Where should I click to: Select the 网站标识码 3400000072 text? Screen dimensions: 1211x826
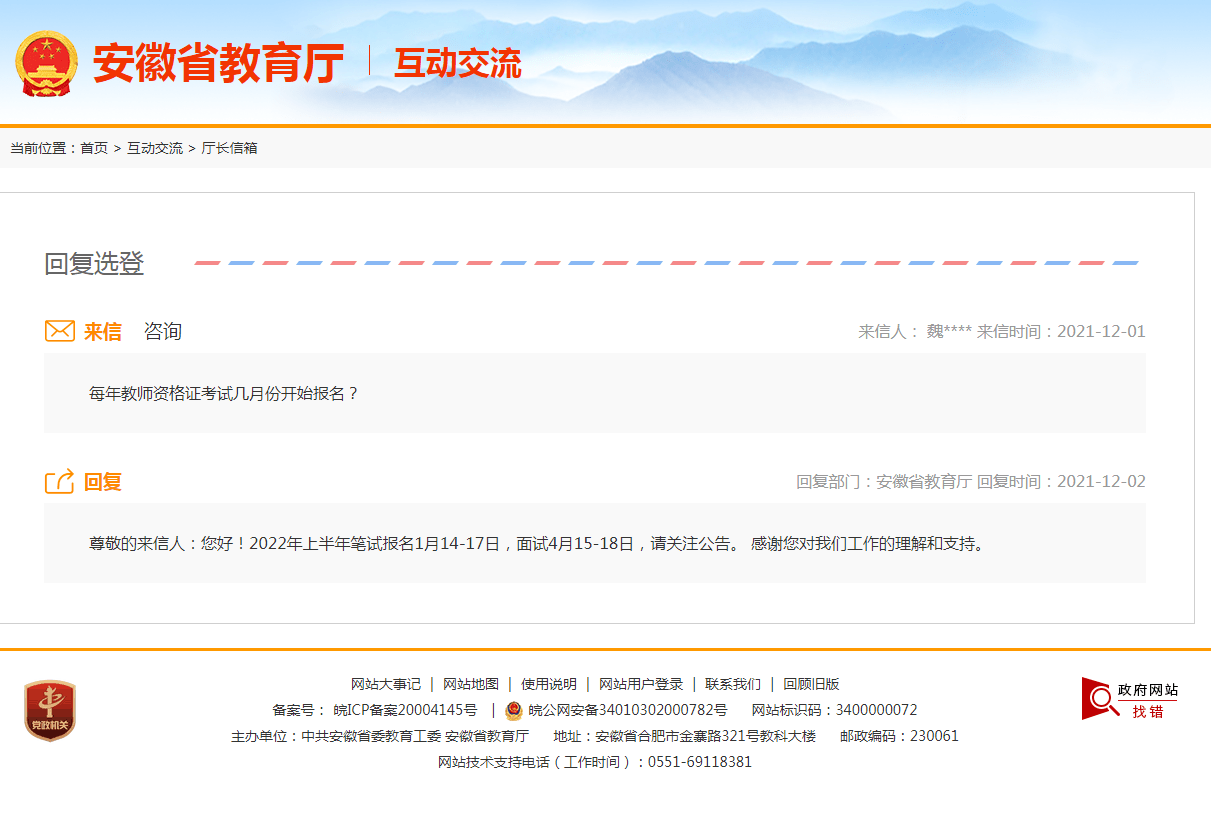[834, 710]
